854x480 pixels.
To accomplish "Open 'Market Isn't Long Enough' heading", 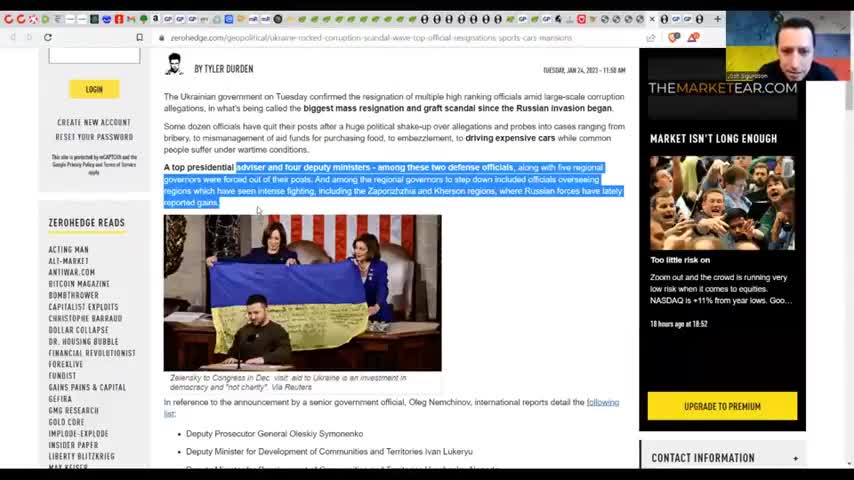I will coord(713,139).
